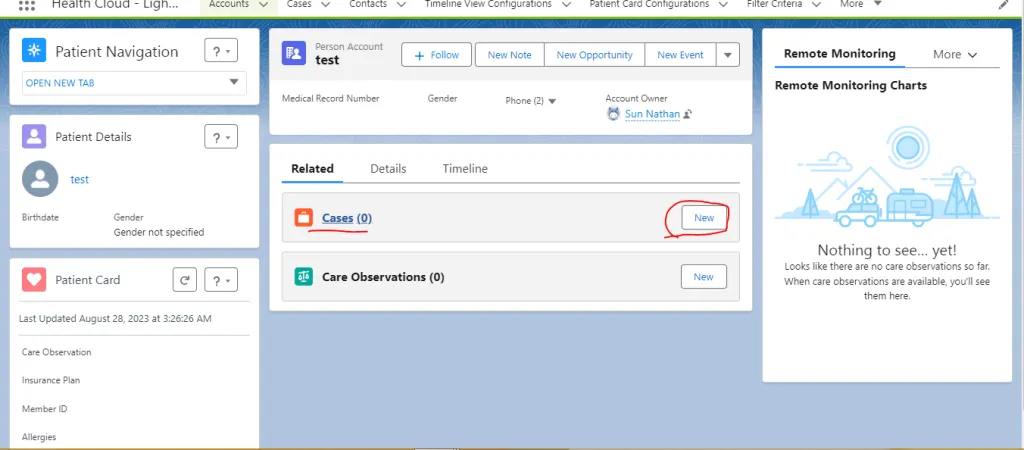Open the test patient name link
The image size is (1024, 450).
click(x=80, y=179)
